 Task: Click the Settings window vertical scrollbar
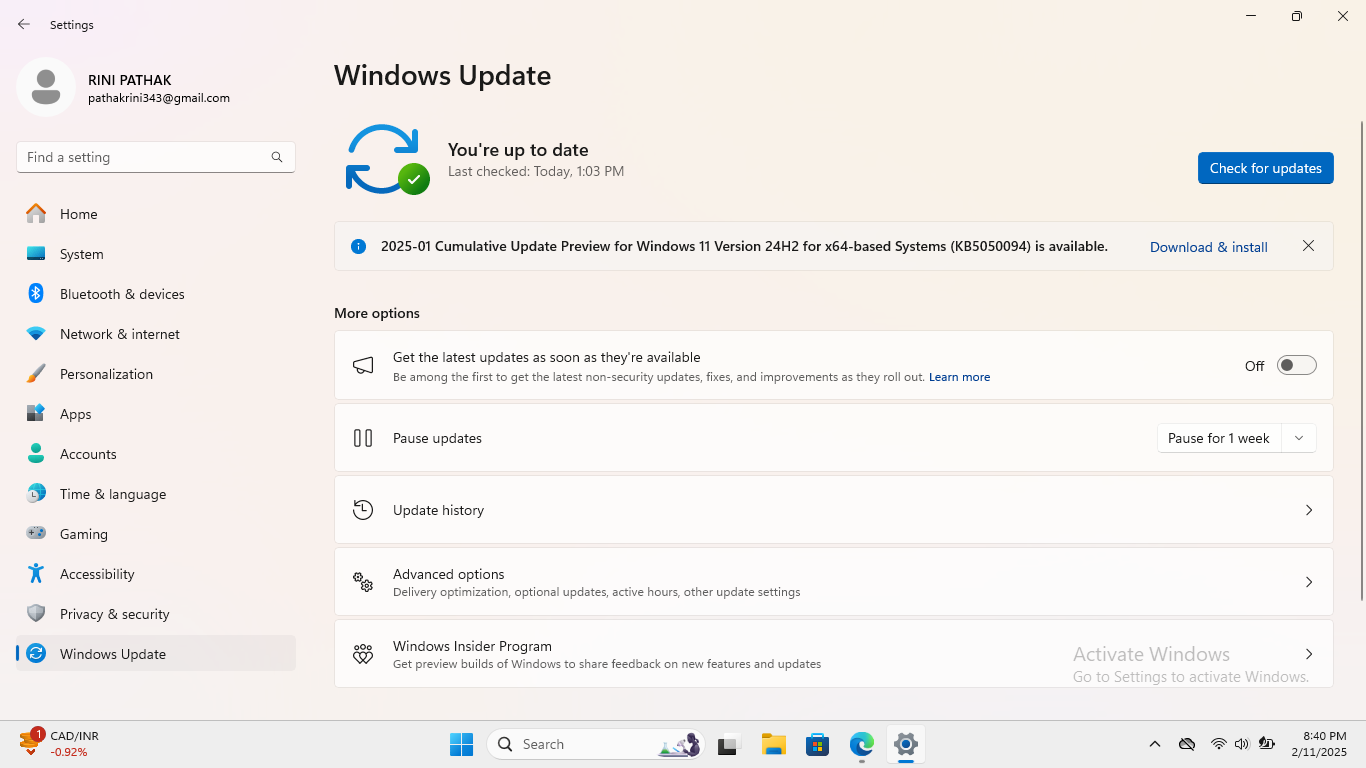[1361, 360]
